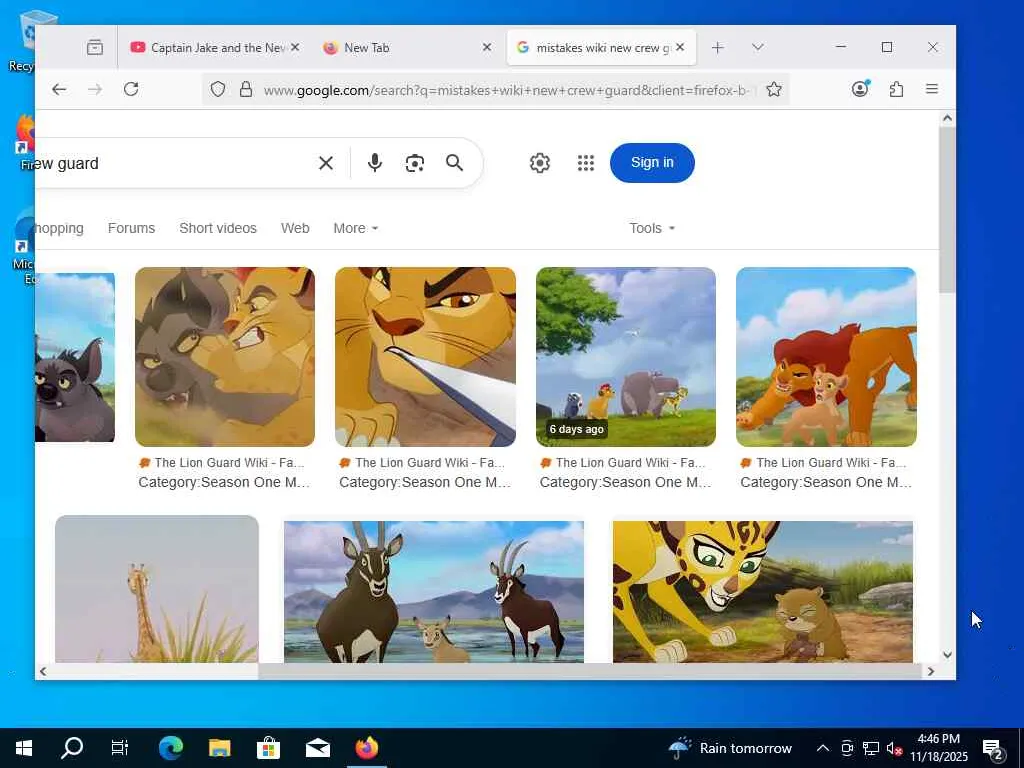Open Firefox View tabs icon

(95, 48)
